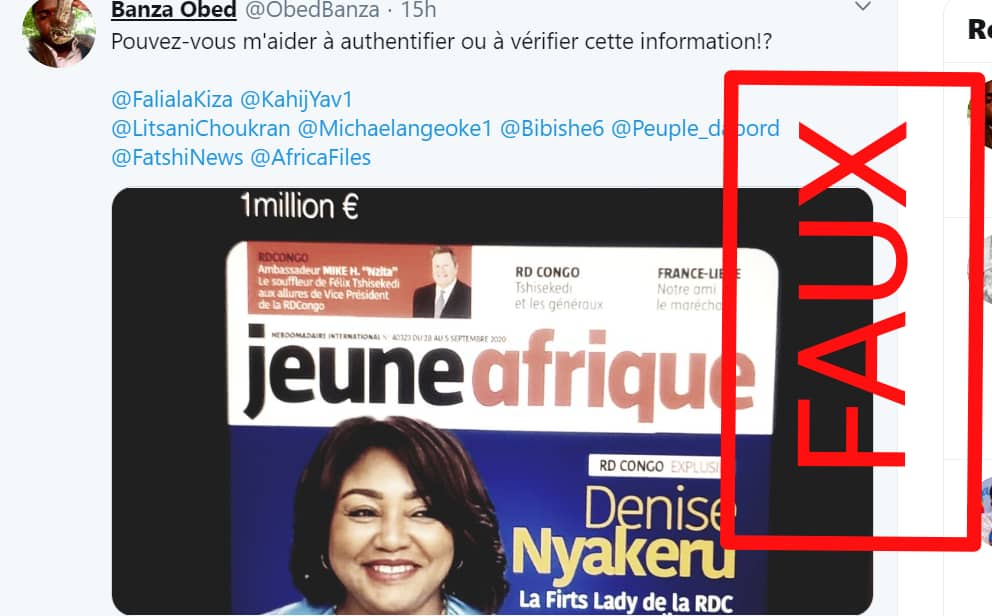Click the @Peuple_dabord mention
This screenshot has width=992, height=616.
click(x=695, y=128)
